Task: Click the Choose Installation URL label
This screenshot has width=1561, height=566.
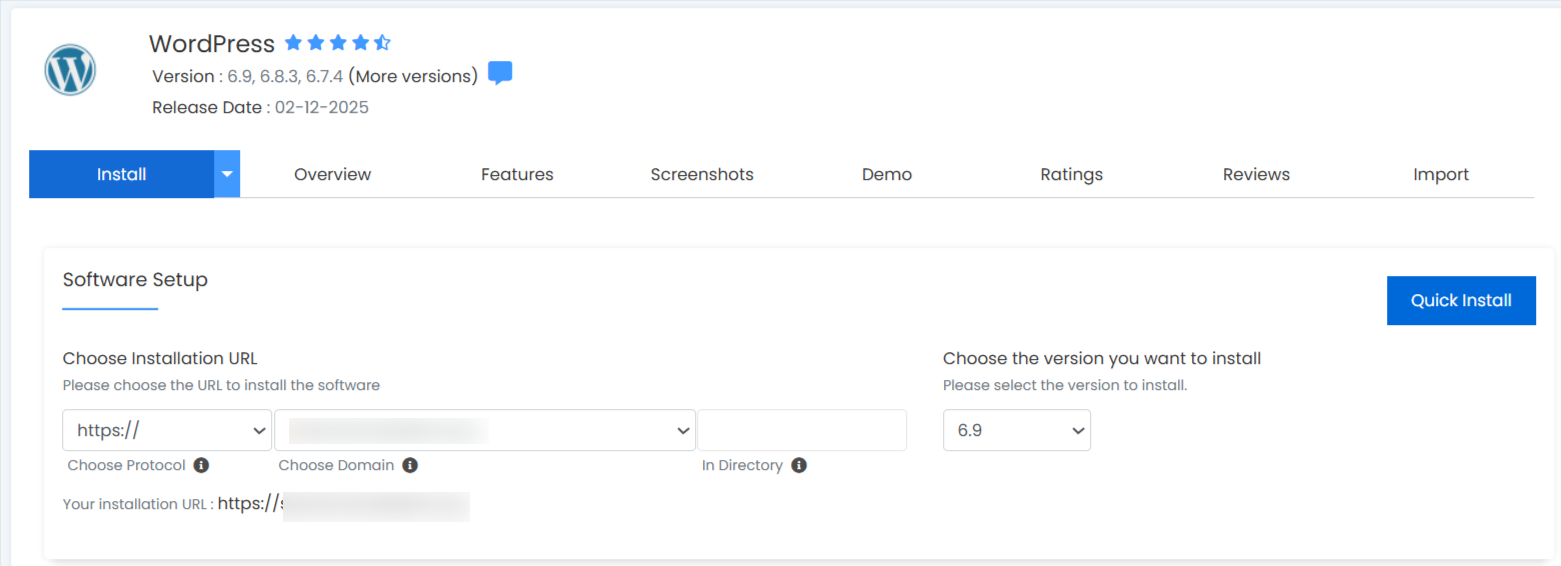Action: [x=160, y=358]
